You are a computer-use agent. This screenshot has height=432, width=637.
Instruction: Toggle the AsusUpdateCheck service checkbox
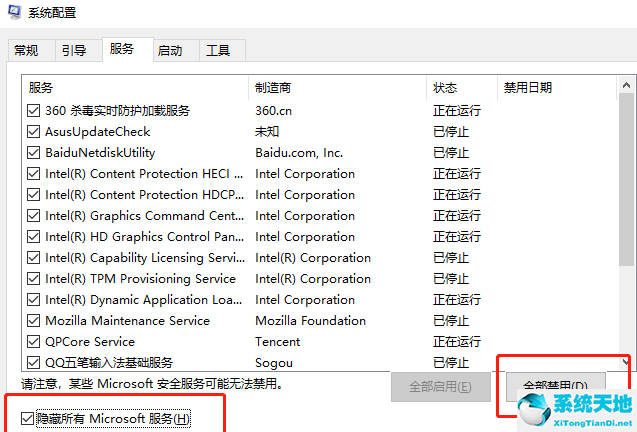click(x=34, y=132)
